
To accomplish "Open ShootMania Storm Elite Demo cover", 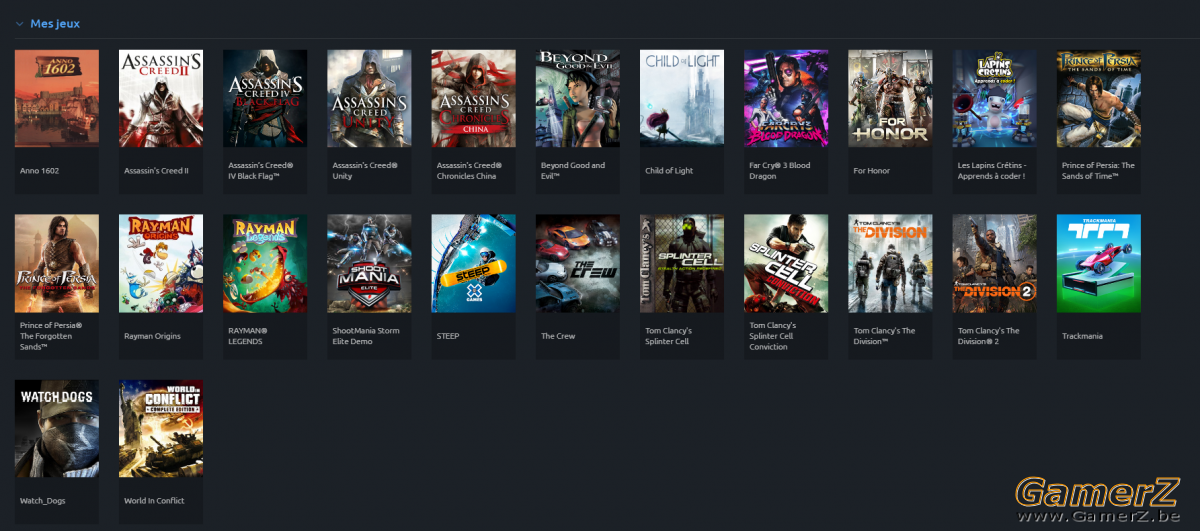I will (369, 263).
